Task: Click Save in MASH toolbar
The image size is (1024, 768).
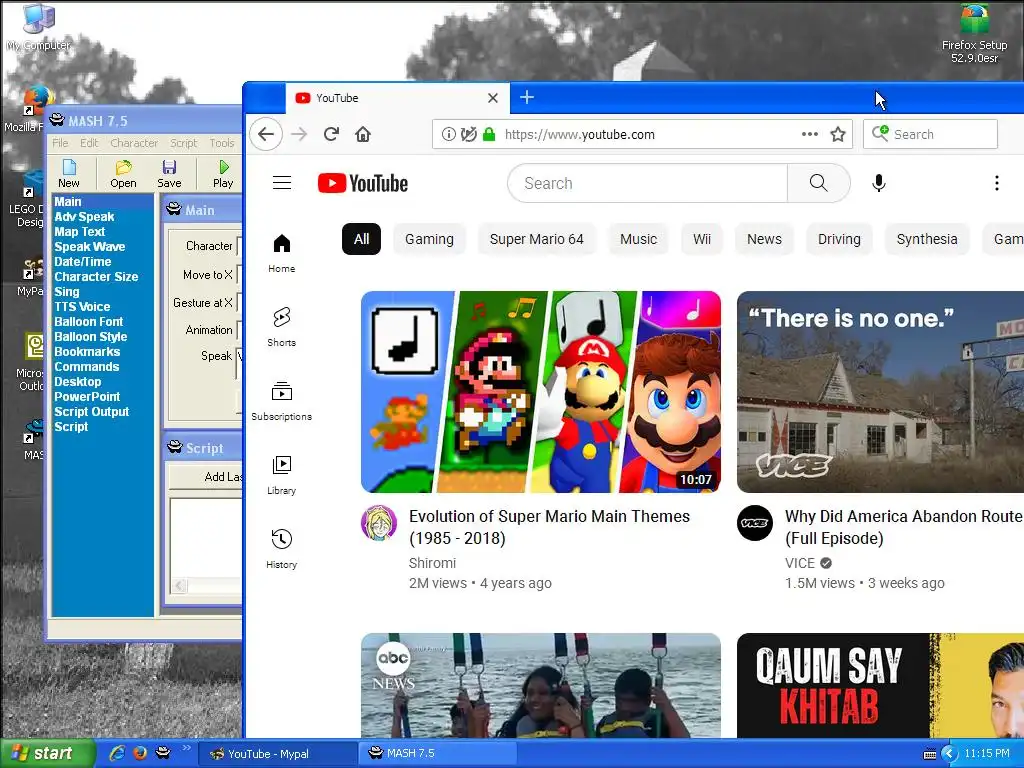Action: (169, 174)
